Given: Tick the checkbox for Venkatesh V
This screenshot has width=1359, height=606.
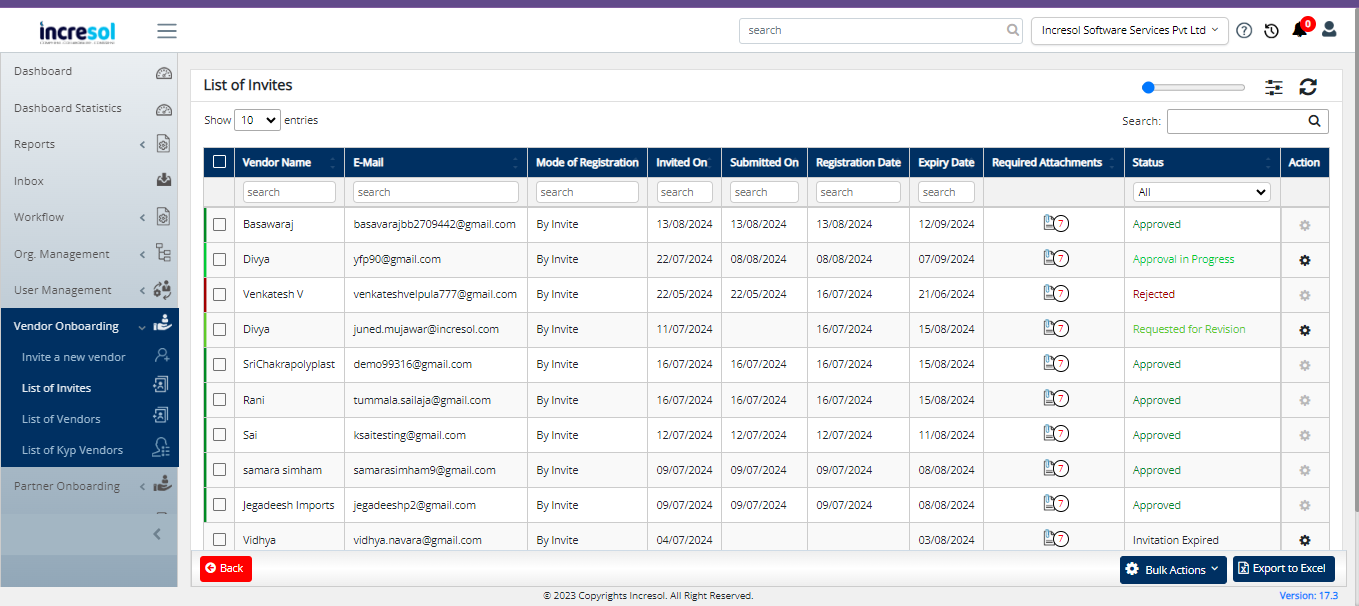Looking at the screenshot, I should [220, 295].
